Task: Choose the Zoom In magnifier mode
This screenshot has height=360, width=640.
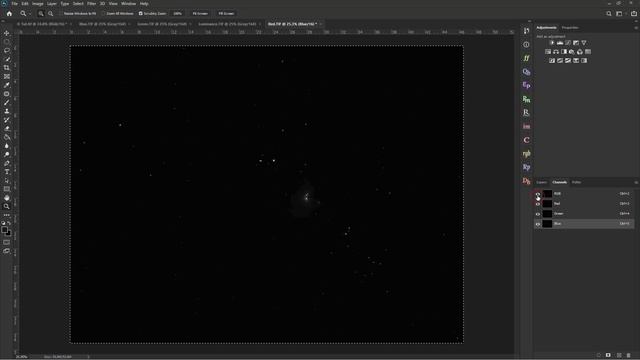Action: pos(41,13)
